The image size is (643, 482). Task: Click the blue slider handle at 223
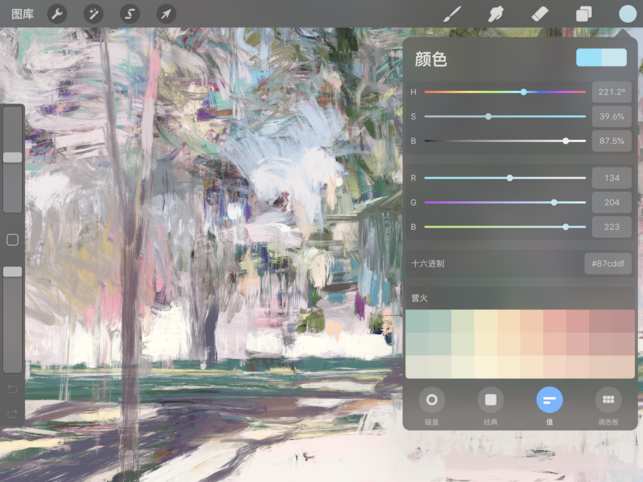click(565, 227)
